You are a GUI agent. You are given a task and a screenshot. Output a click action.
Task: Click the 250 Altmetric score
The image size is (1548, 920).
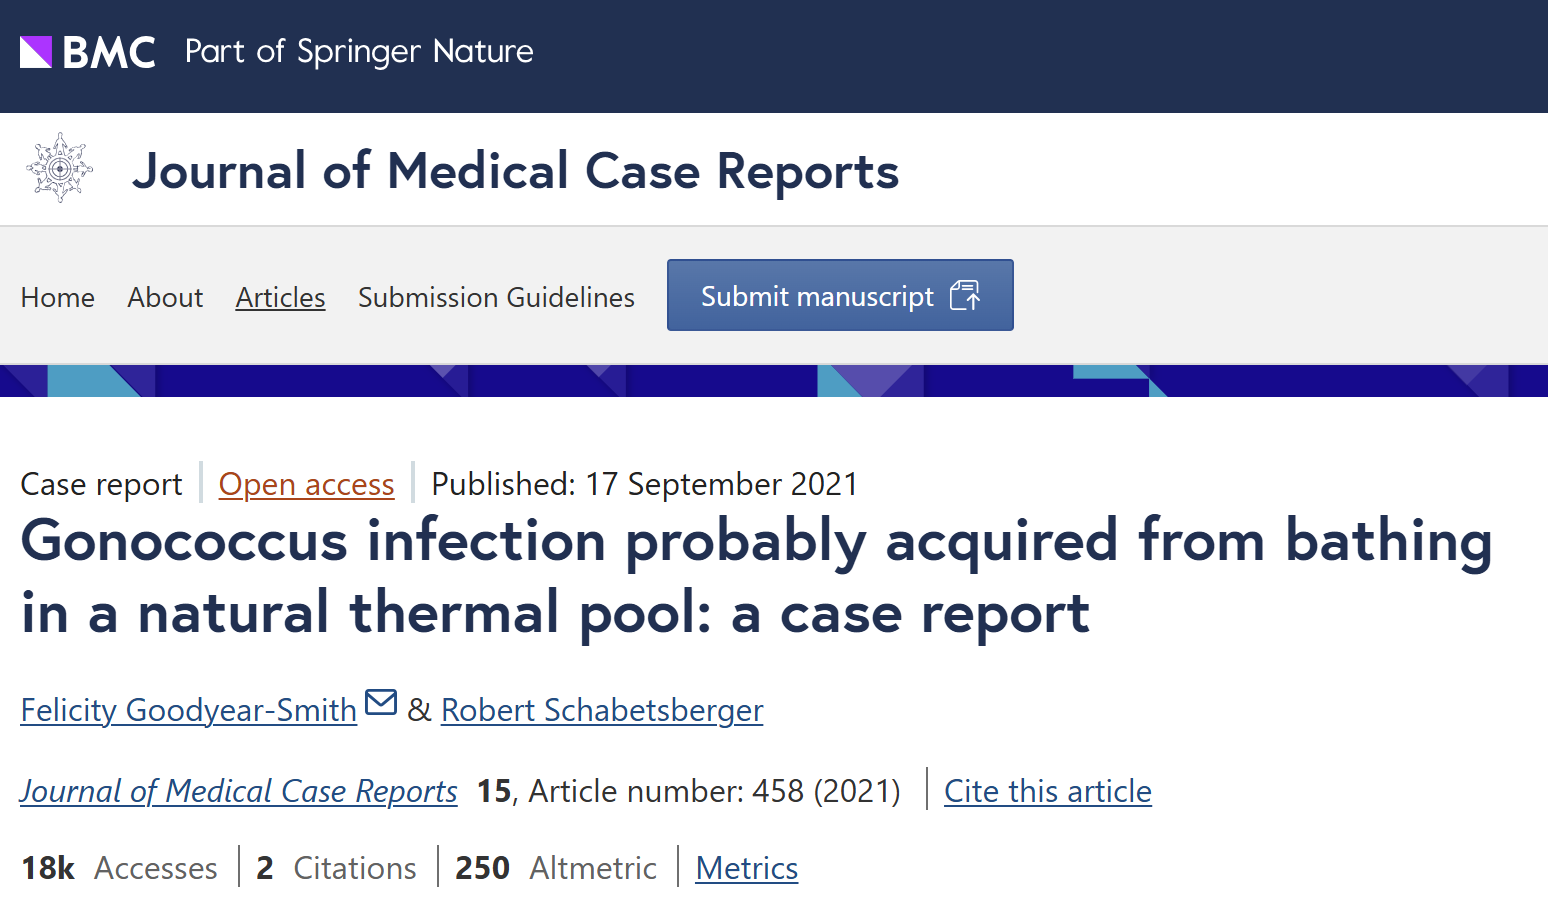click(556, 868)
